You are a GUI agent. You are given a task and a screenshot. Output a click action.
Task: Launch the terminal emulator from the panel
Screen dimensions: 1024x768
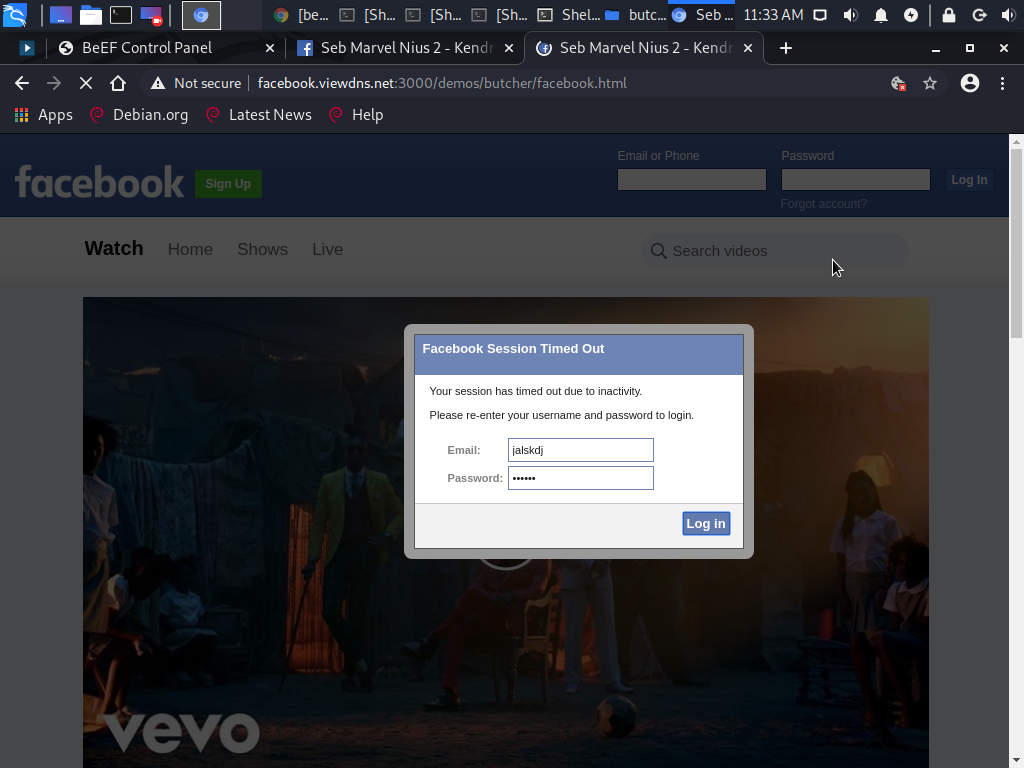(121, 15)
